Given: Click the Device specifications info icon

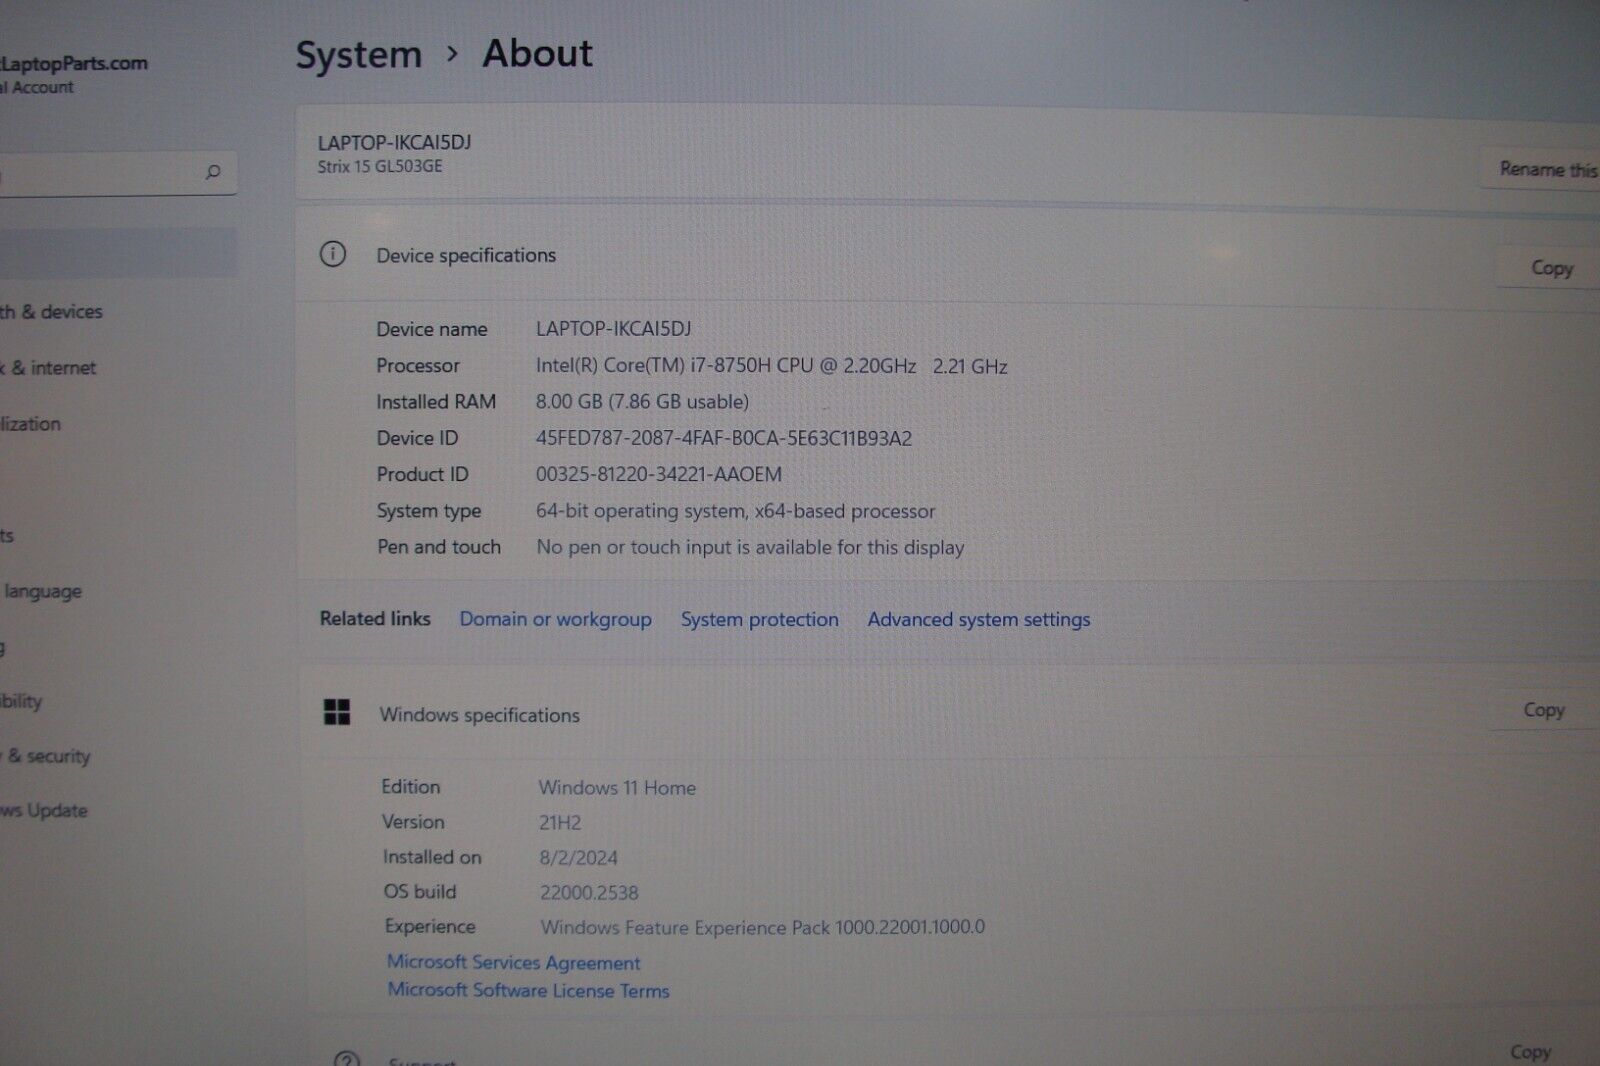Looking at the screenshot, I should click(333, 254).
